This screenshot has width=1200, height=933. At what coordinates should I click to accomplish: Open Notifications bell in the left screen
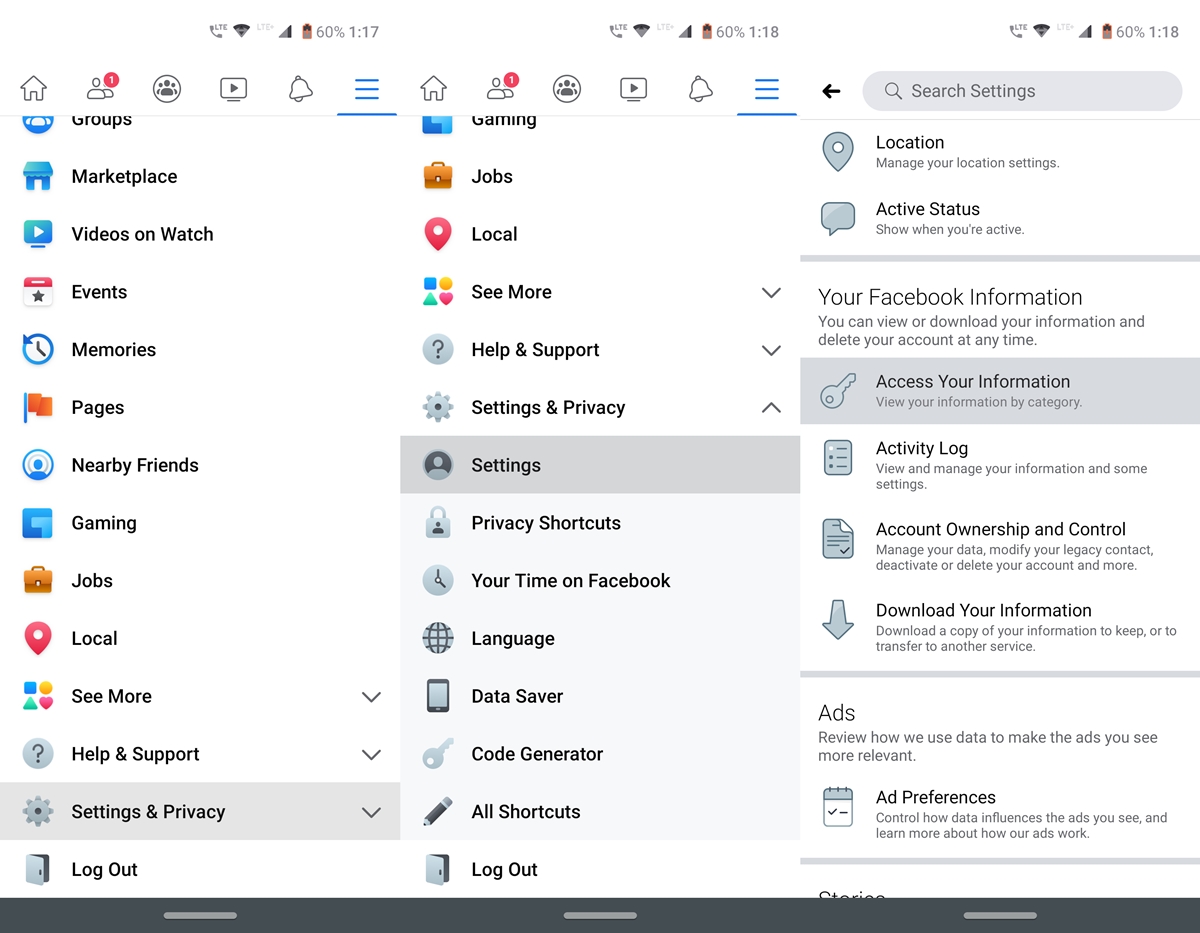300,89
